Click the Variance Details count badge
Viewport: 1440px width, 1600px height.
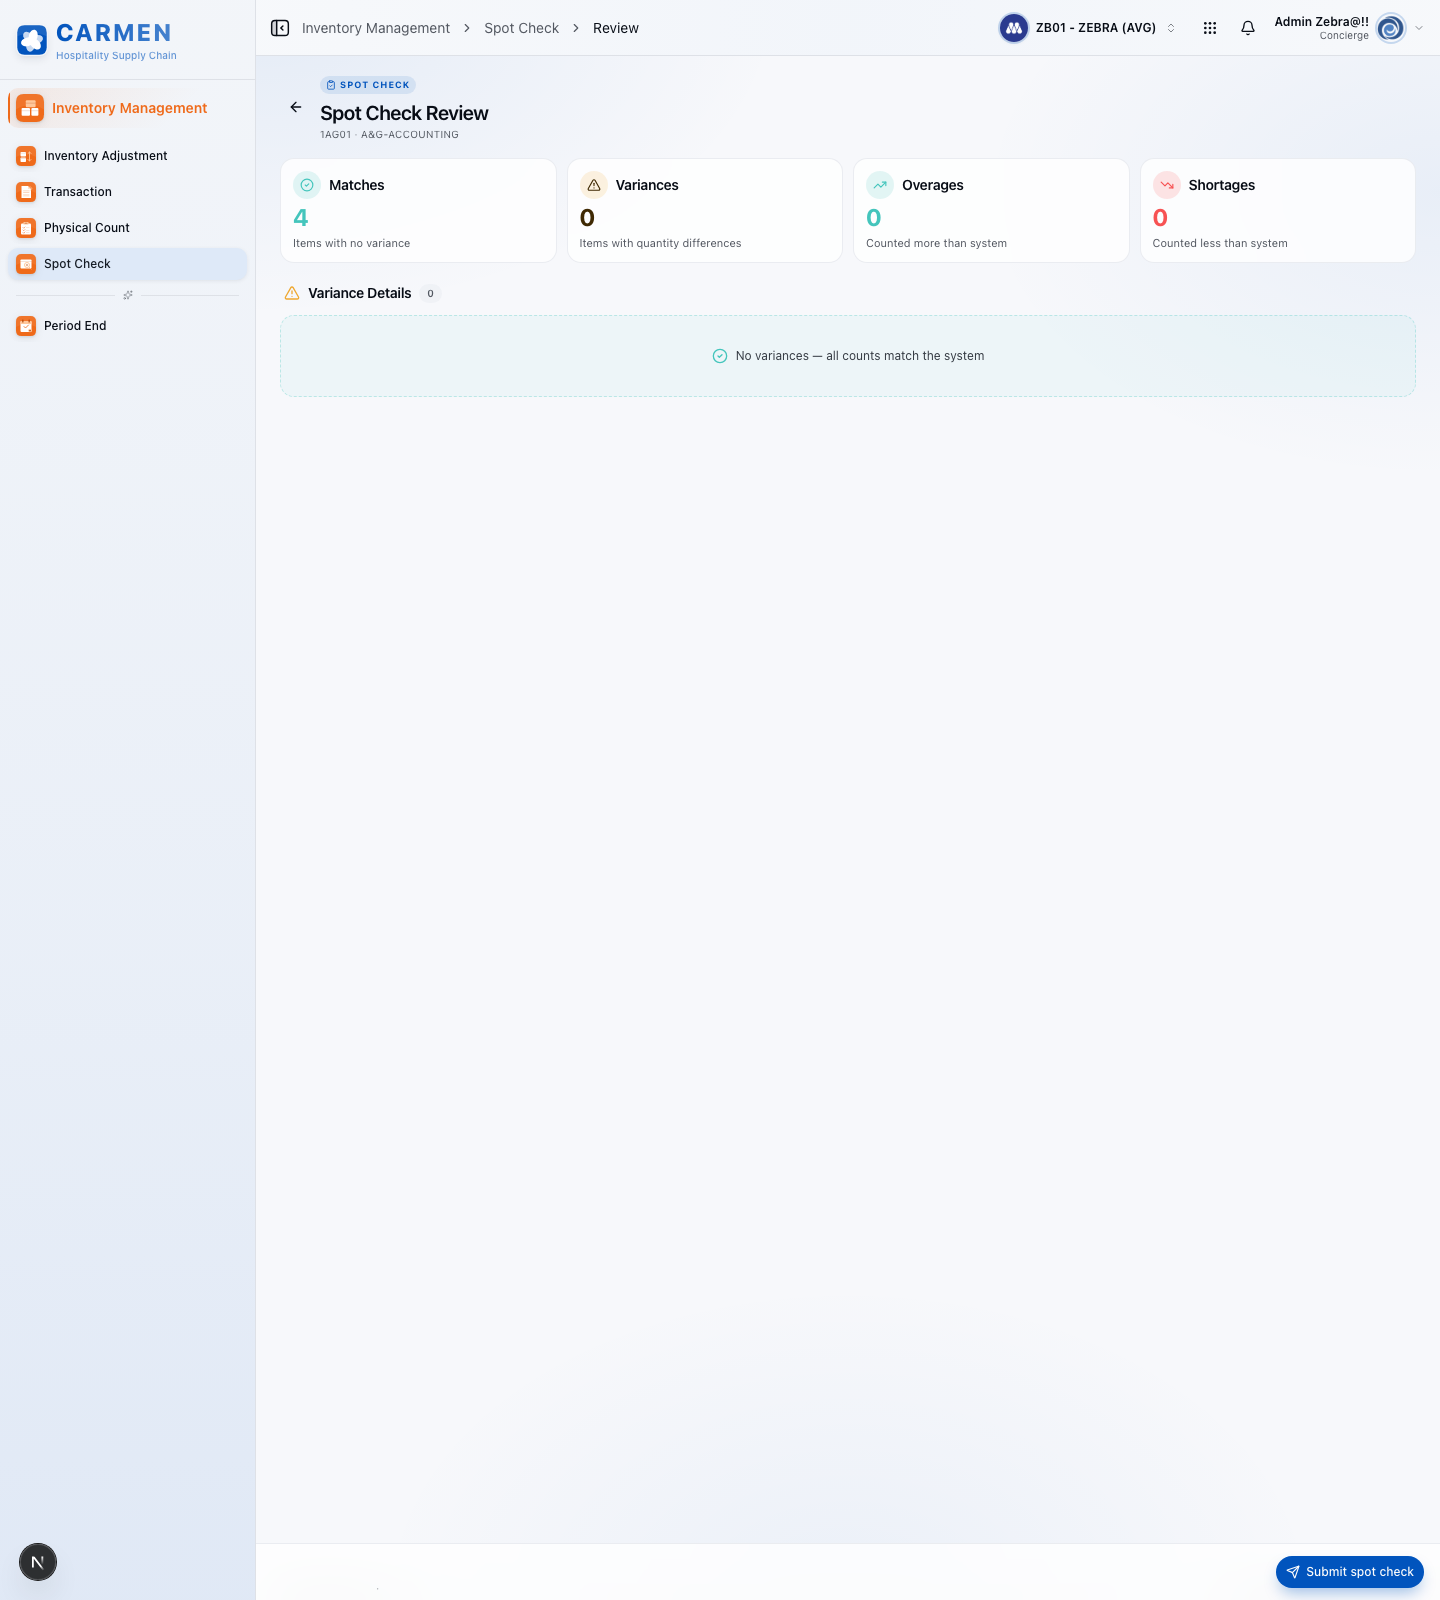(x=431, y=293)
